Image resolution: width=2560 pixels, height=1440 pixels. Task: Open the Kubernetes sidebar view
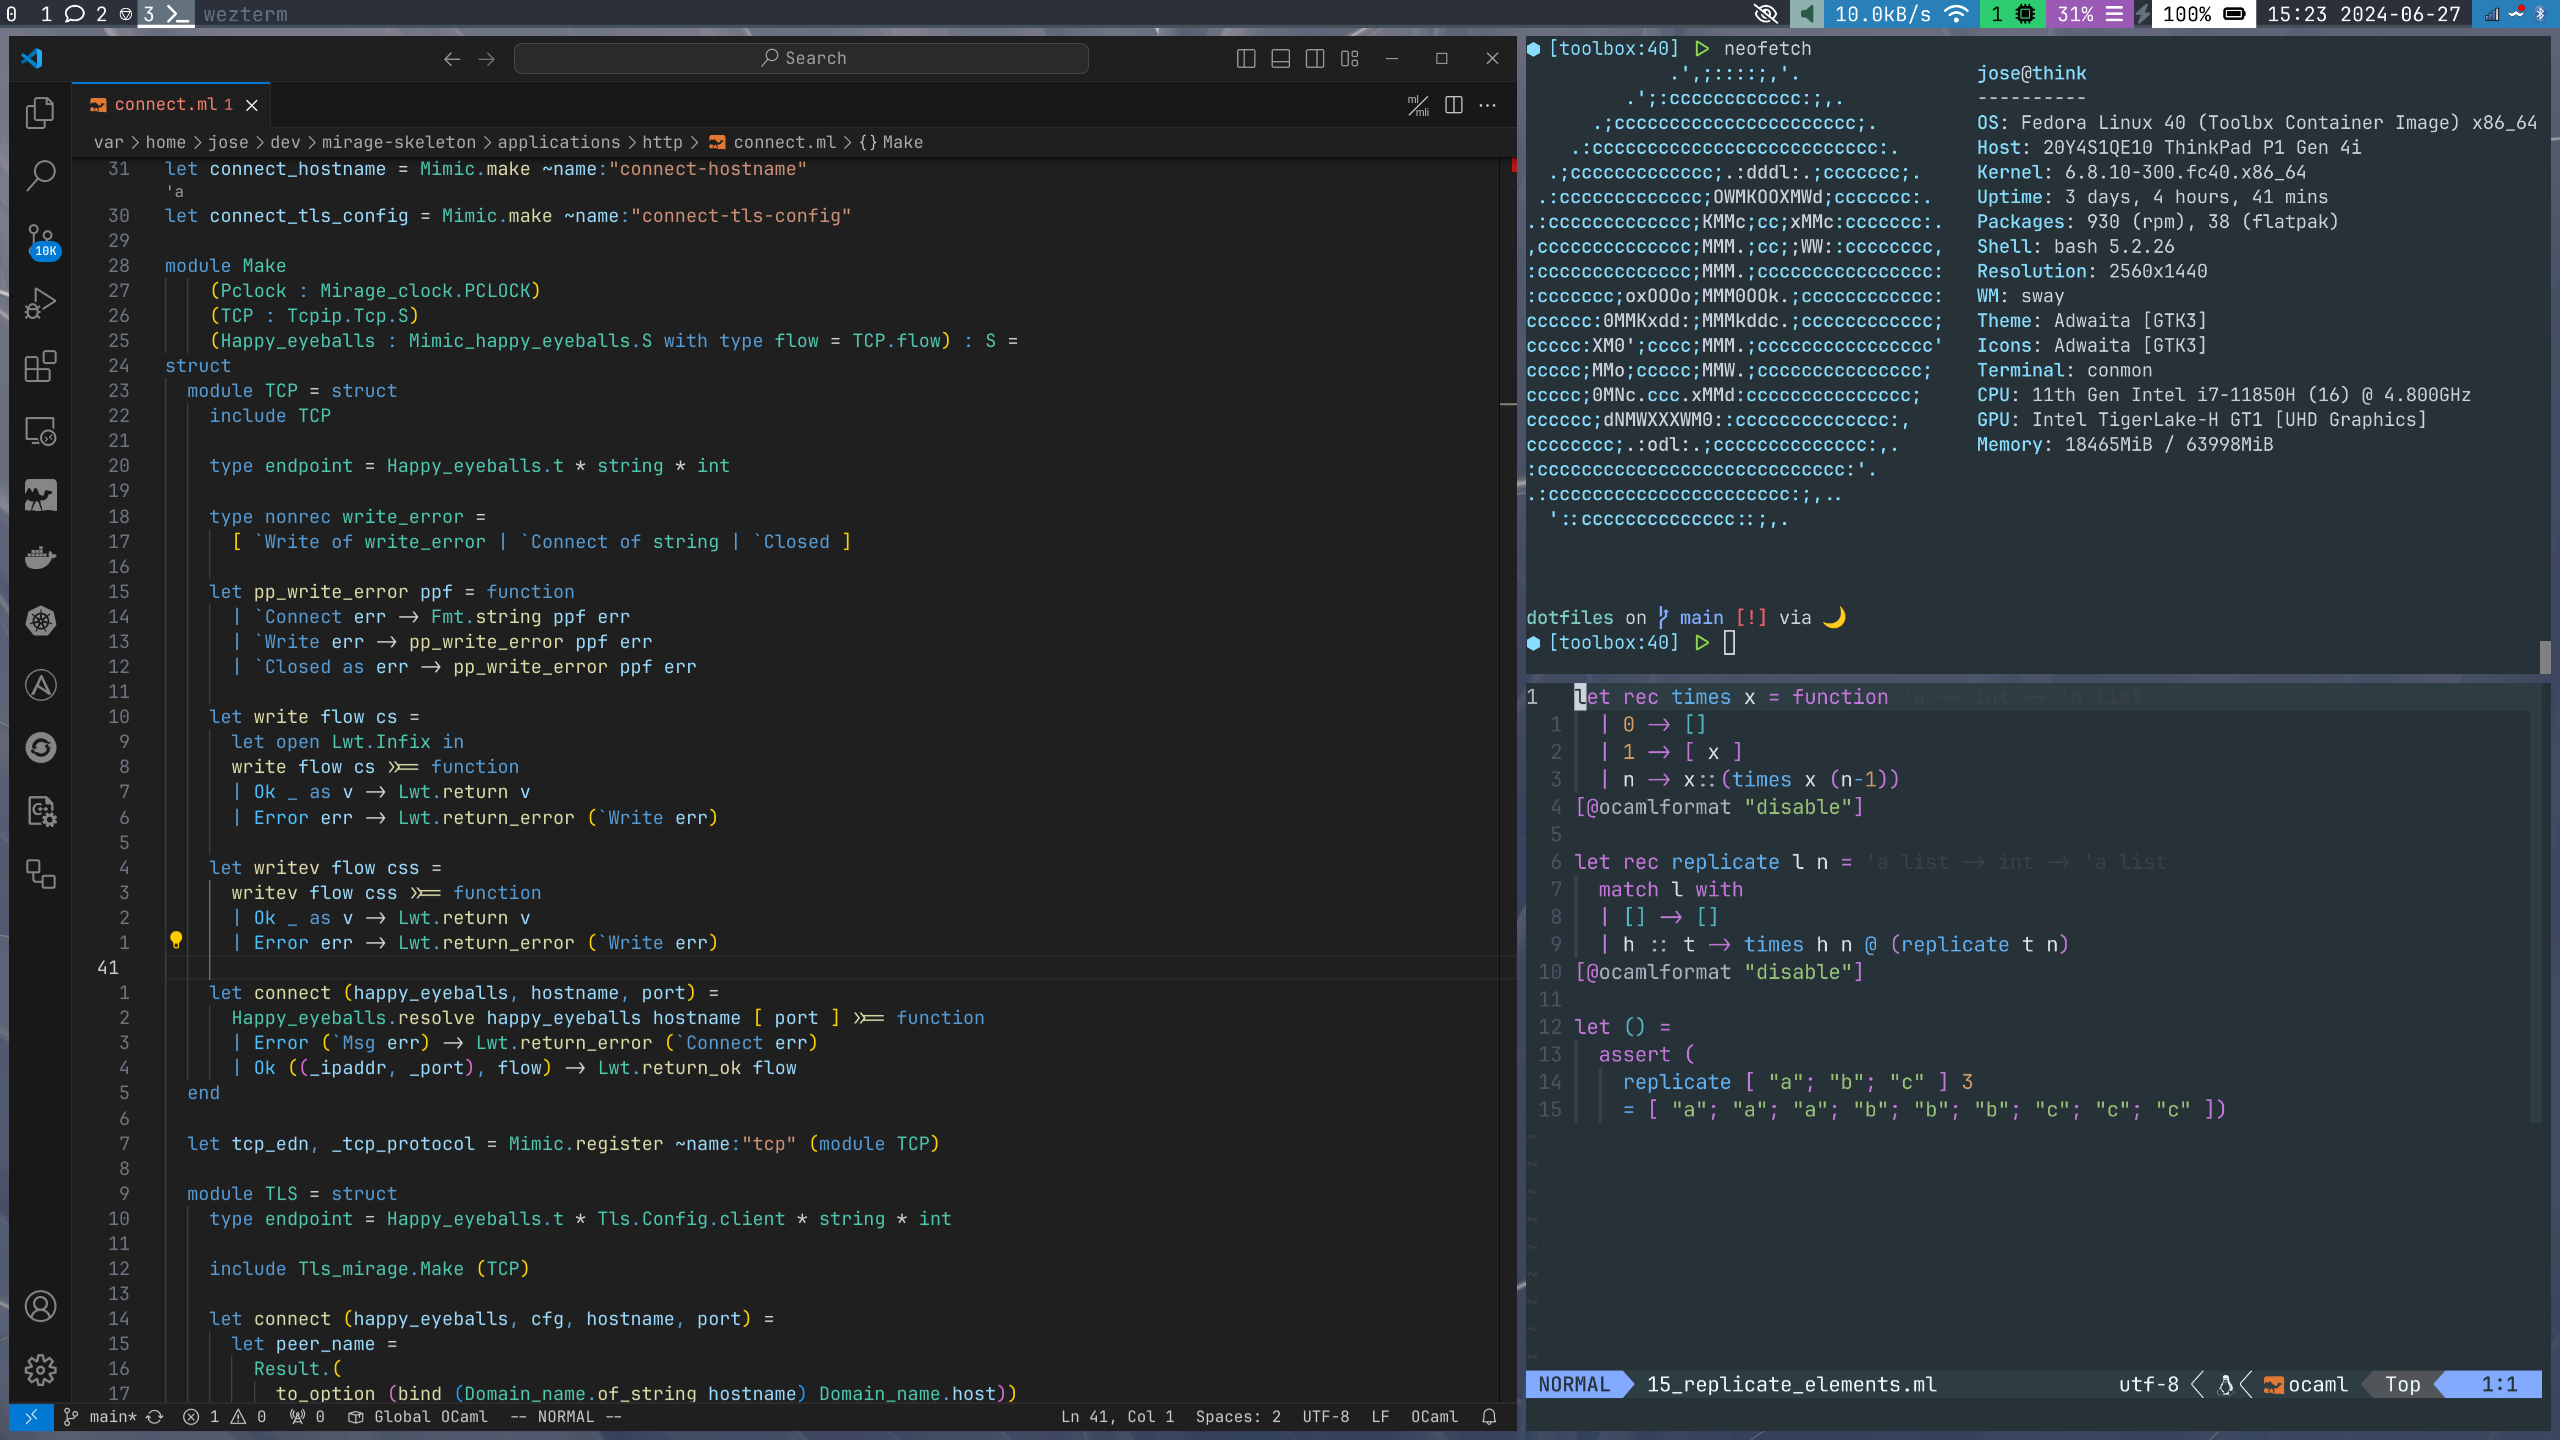click(40, 621)
